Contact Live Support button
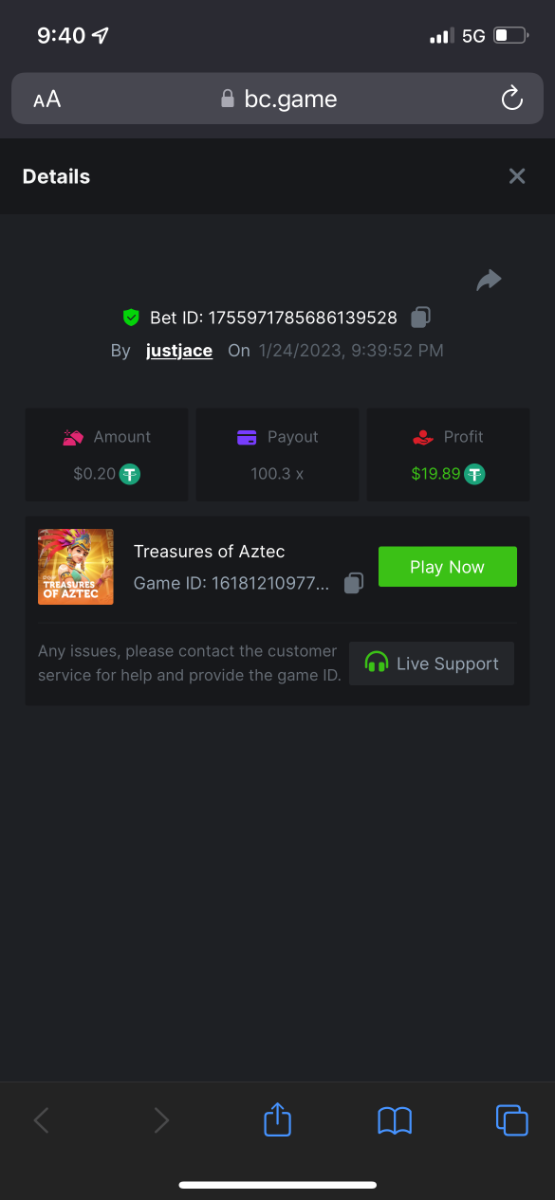 coord(432,664)
